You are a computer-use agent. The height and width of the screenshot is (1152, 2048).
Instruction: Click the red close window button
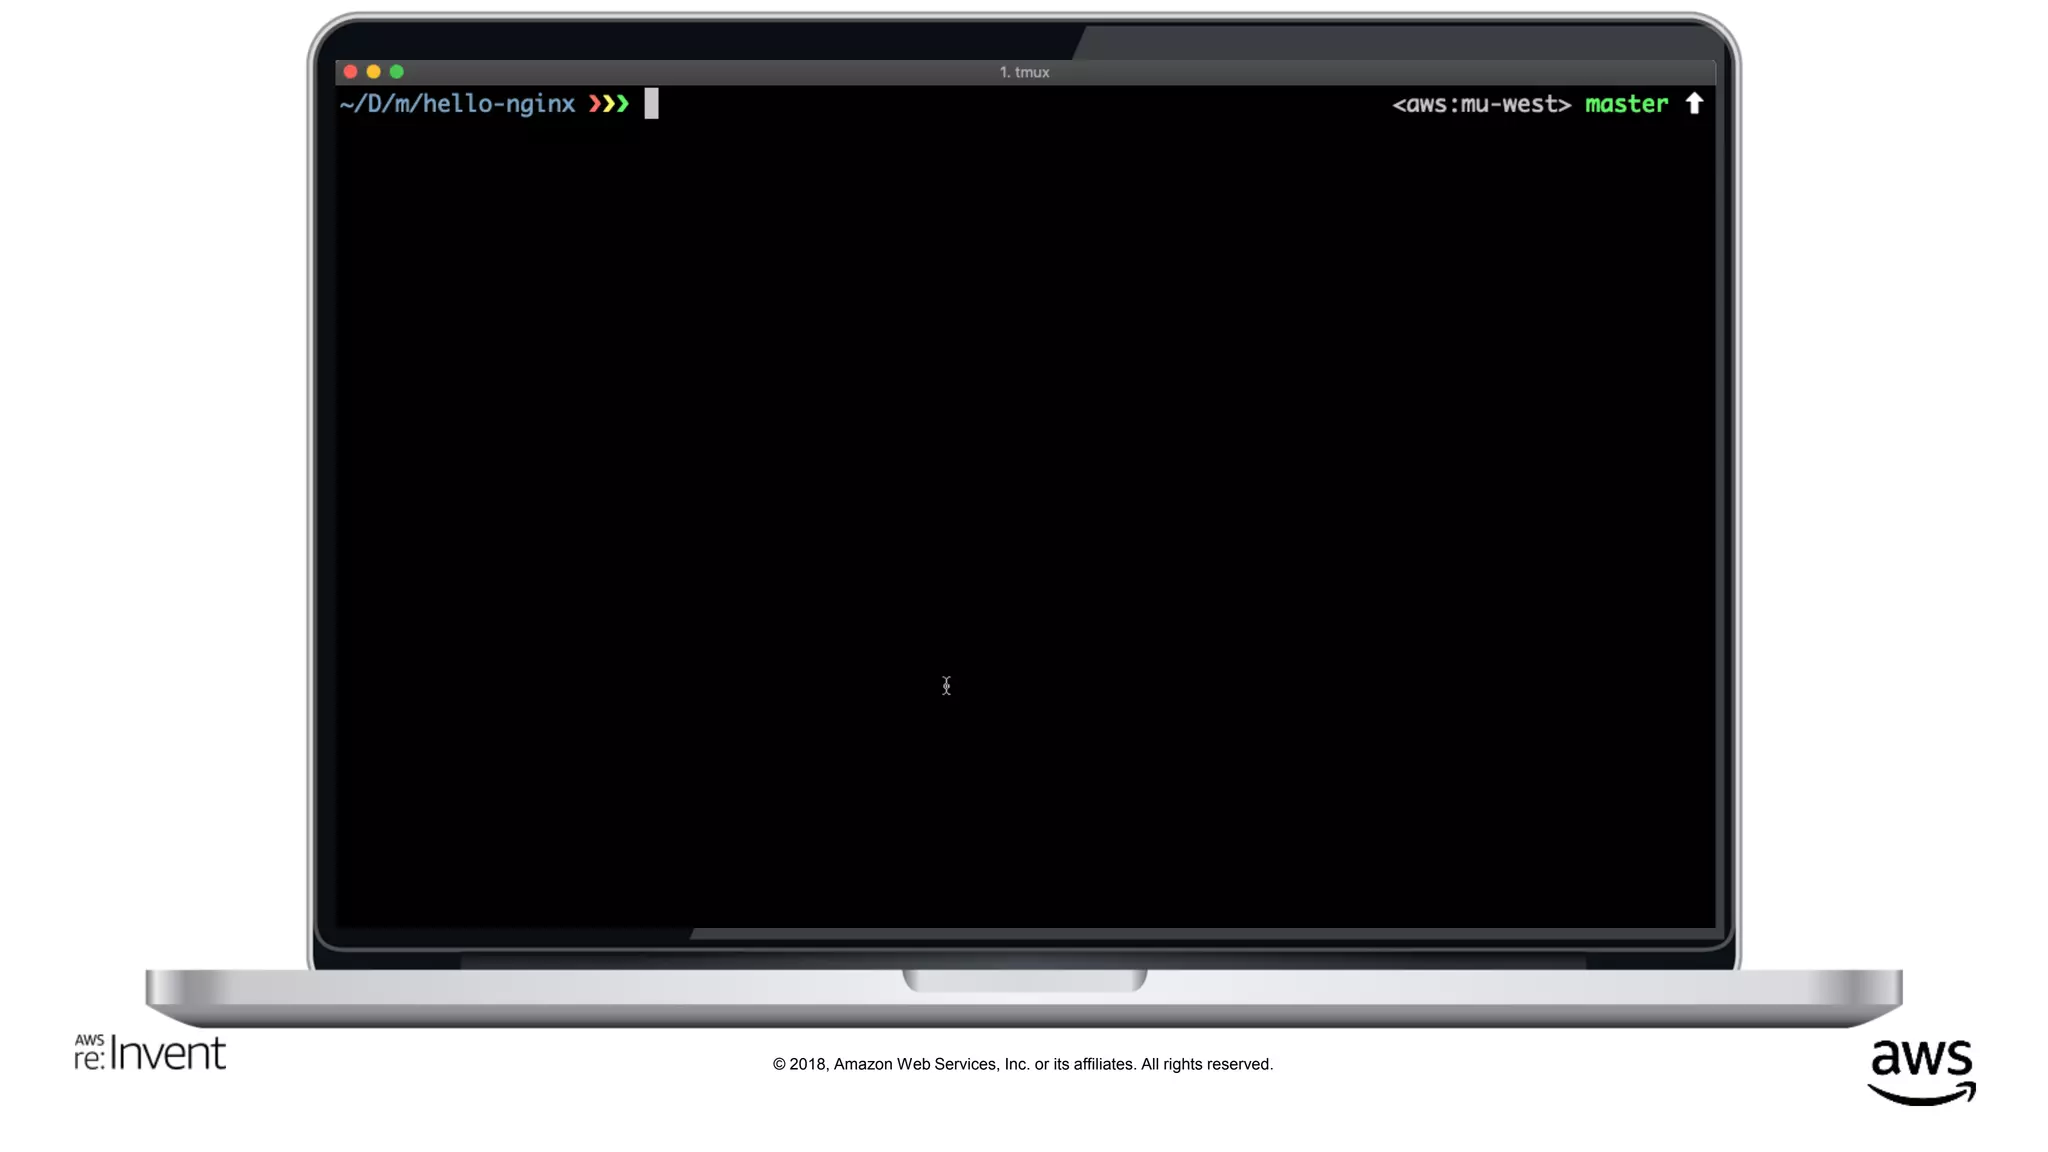point(350,72)
